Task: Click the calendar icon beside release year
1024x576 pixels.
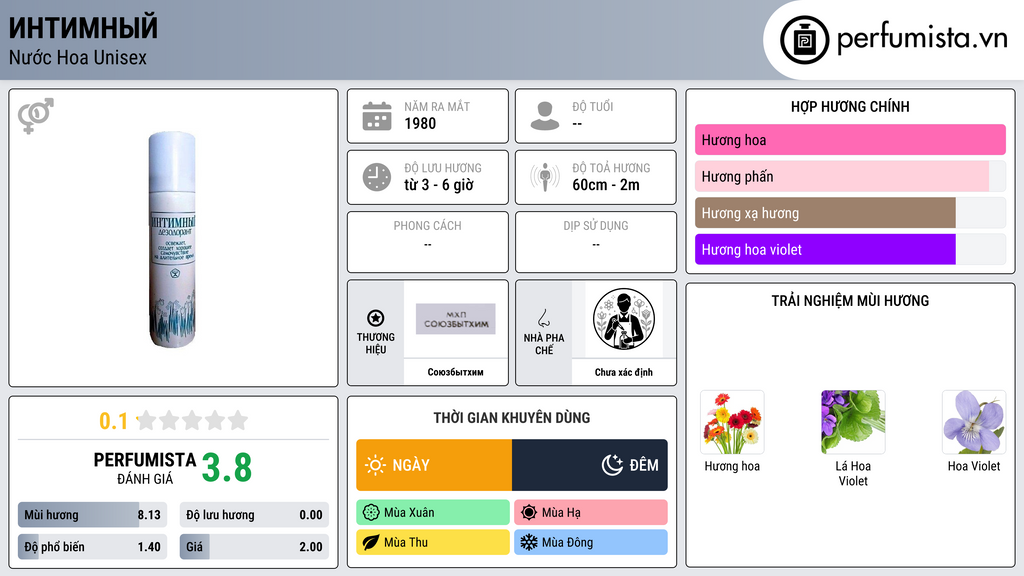Action: point(377,116)
